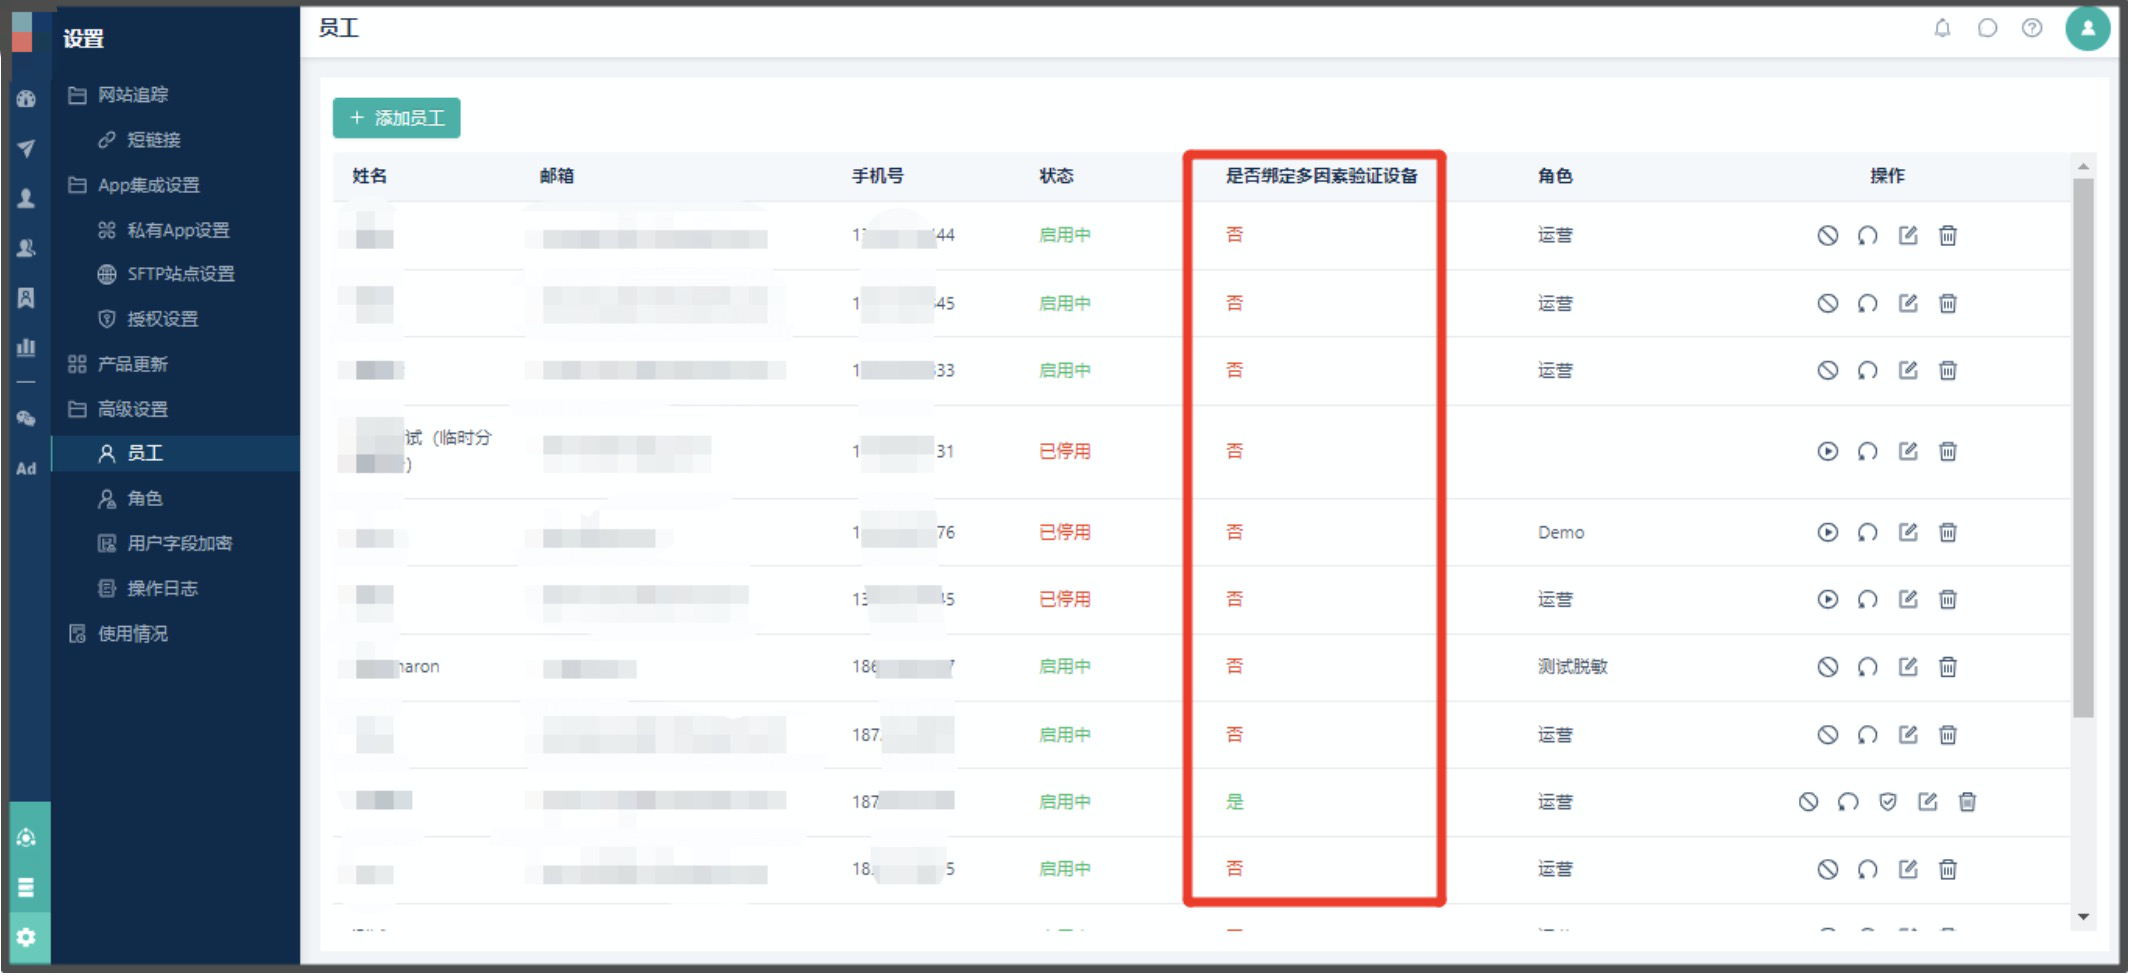
Task: Go to 操作日志 in settings menu
Action: coord(161,588)
